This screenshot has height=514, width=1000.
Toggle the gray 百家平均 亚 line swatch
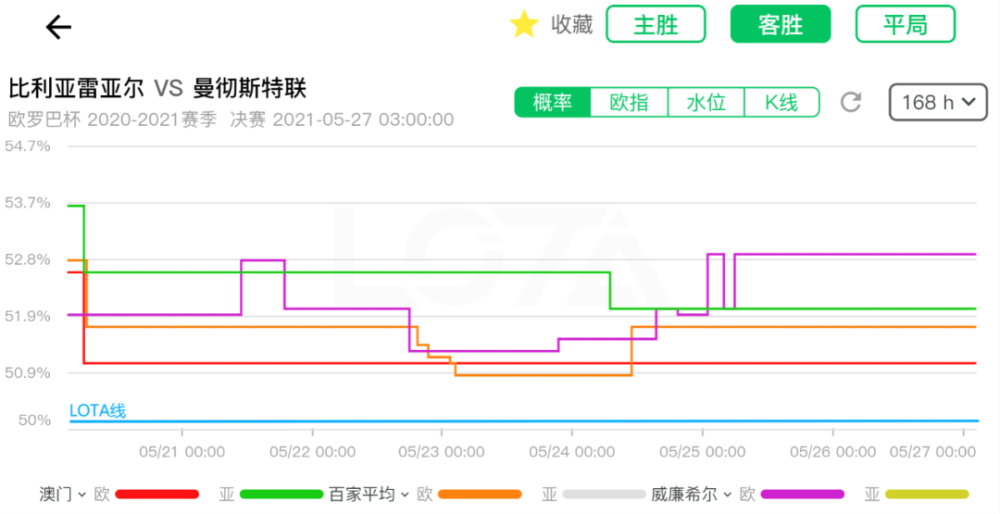[604, 494]
